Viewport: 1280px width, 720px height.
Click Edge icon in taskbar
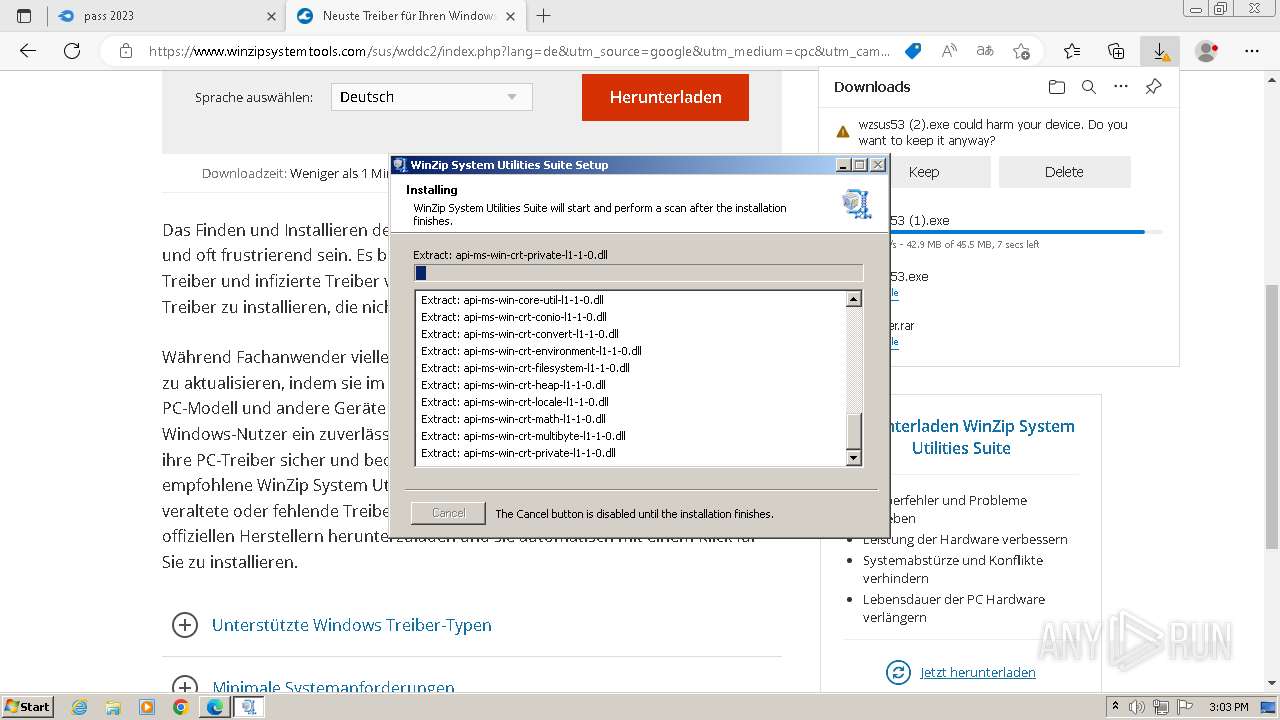pyautogui.click(x=214, y=707)
